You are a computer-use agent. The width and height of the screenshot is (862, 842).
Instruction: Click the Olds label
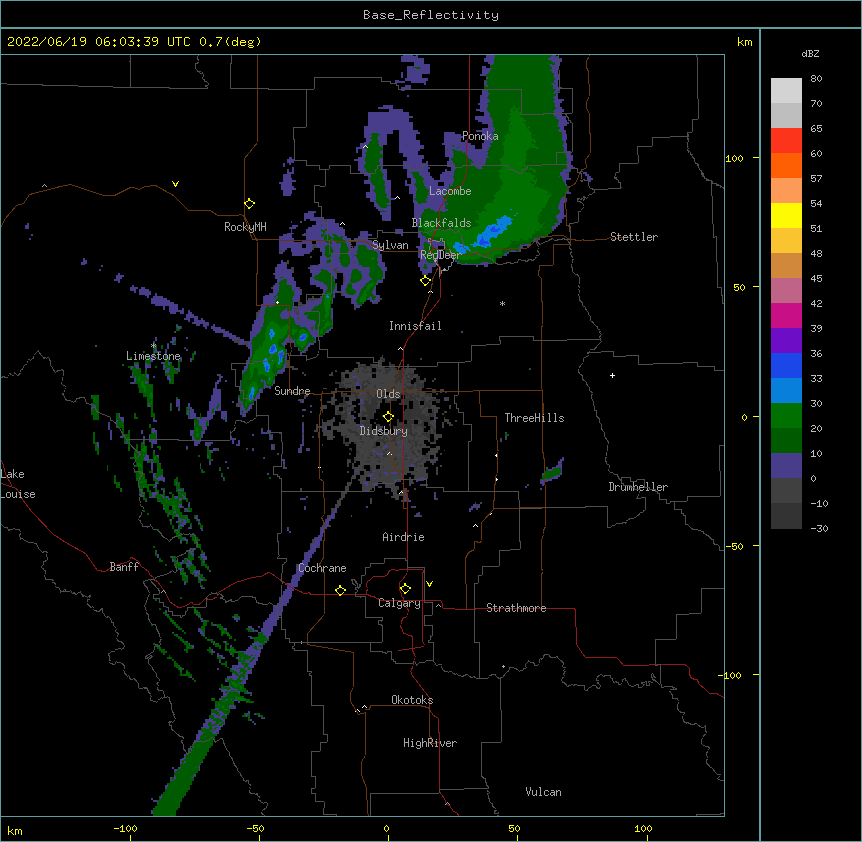tap(388, 394)
